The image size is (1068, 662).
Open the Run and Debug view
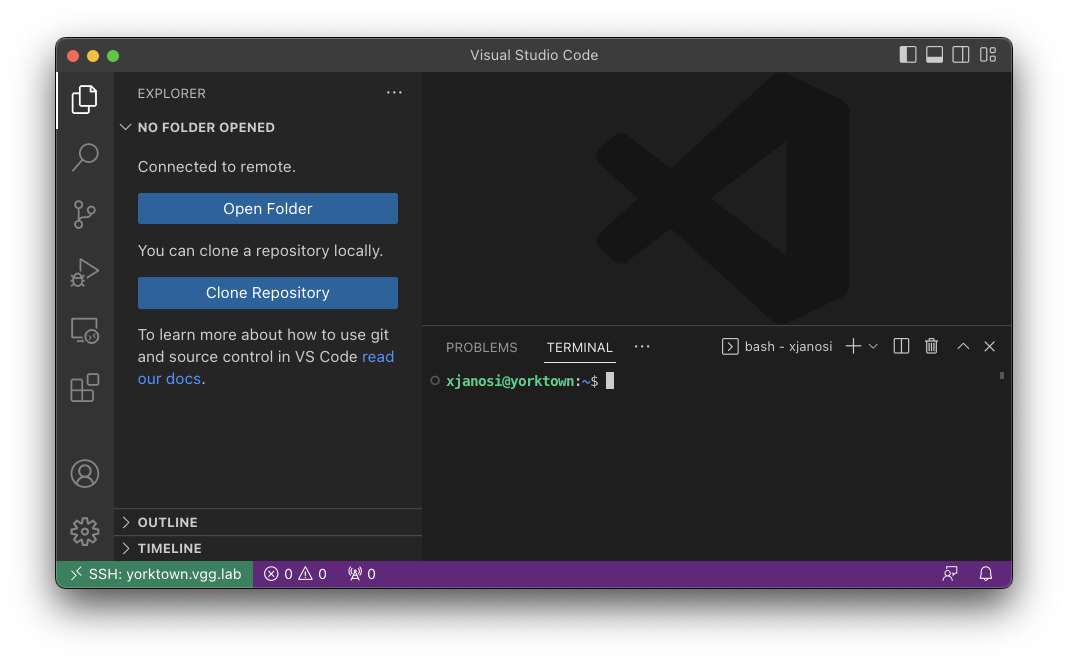pos(84,272)
